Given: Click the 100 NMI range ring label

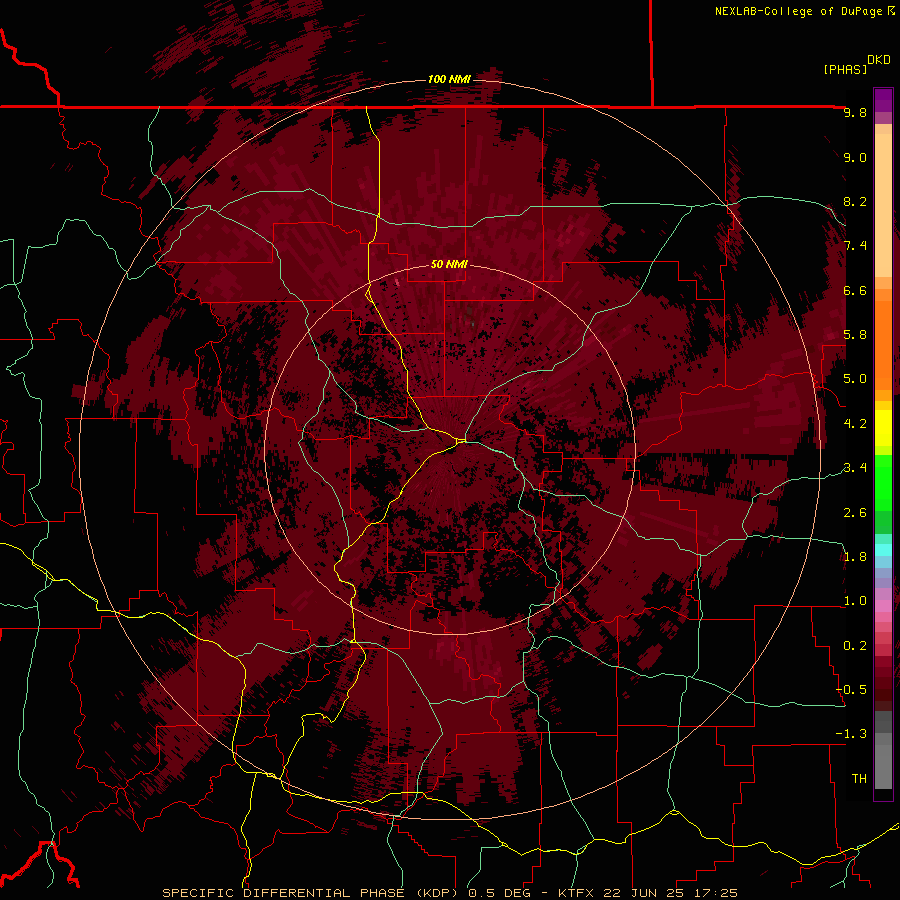Looking at the screenshot, I should coord(449,79).
